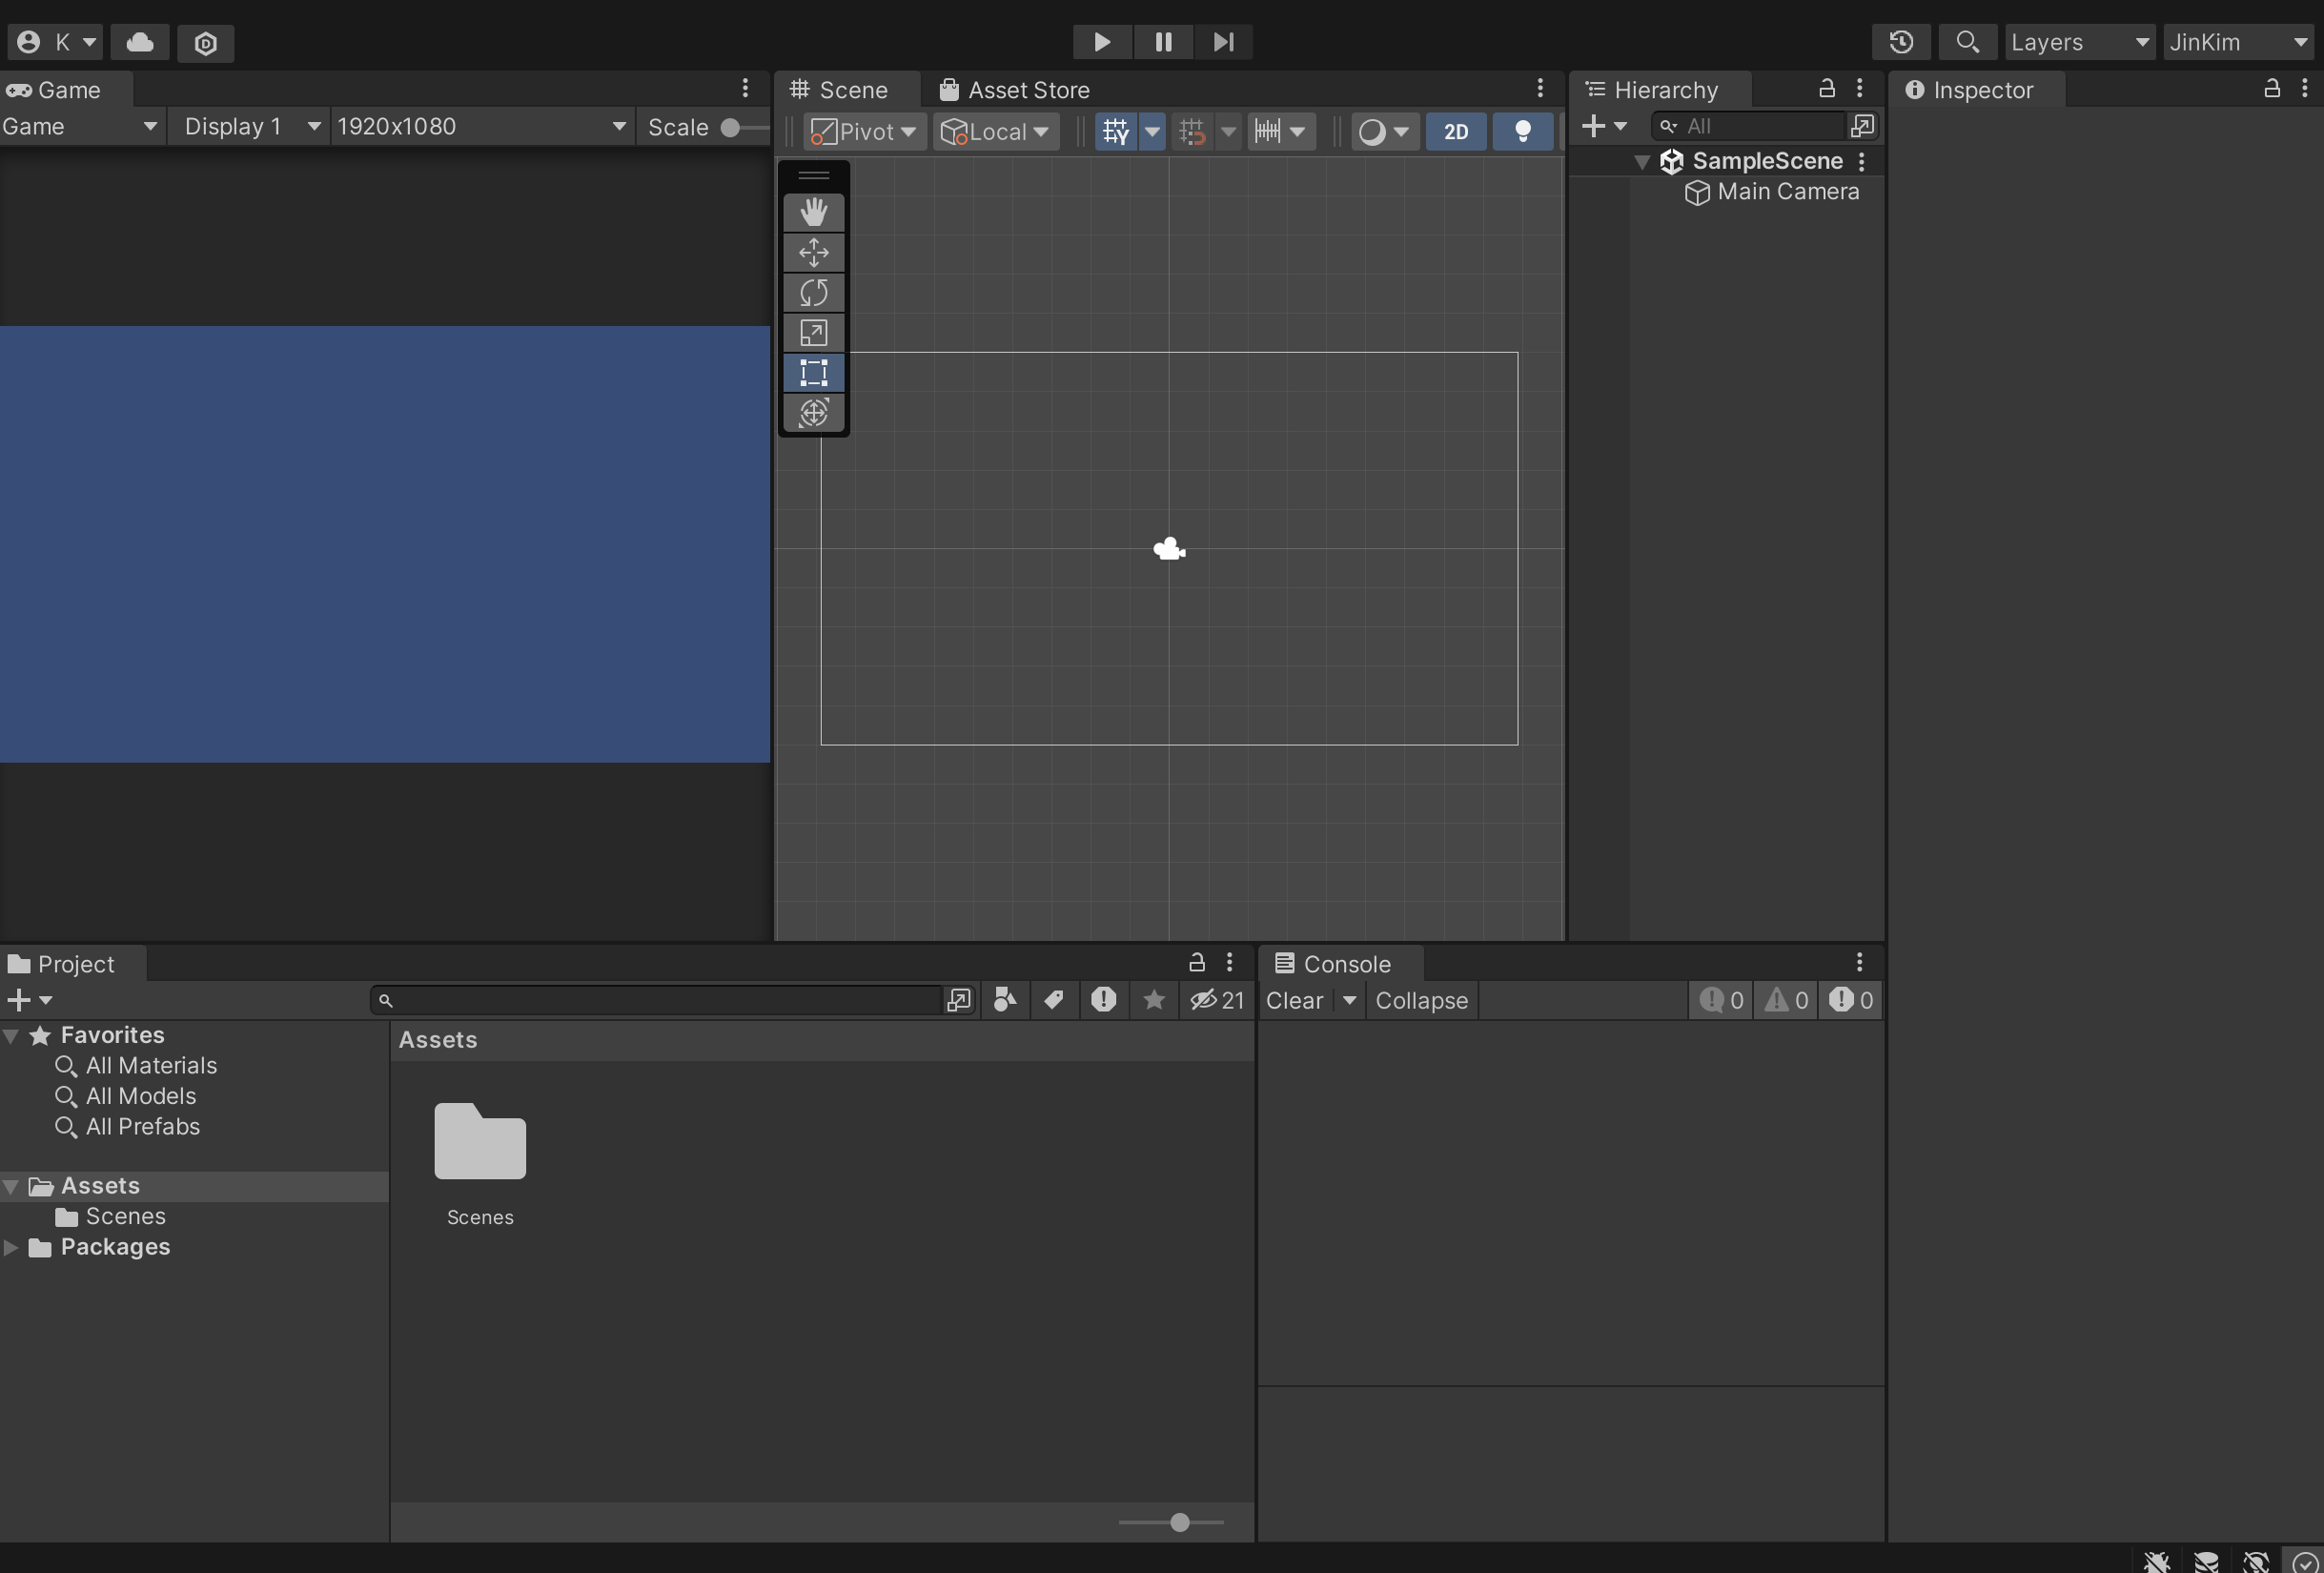
Task: Adjust the Project icon size slider
Action: 1179,1522
